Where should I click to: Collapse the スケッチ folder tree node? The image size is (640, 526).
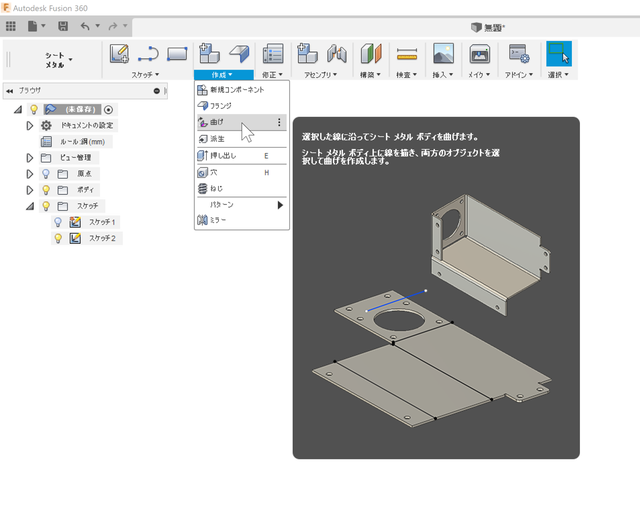[x=30, y=206]
